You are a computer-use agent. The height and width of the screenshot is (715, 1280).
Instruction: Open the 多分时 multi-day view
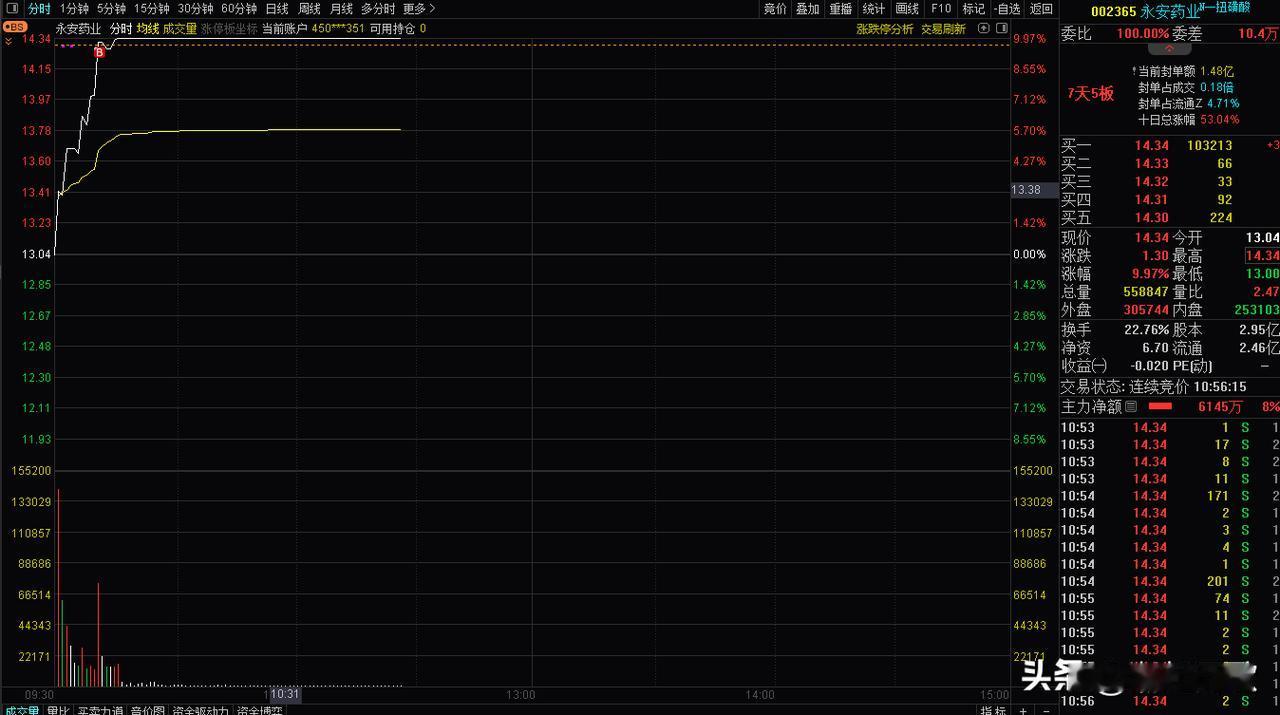378,9
